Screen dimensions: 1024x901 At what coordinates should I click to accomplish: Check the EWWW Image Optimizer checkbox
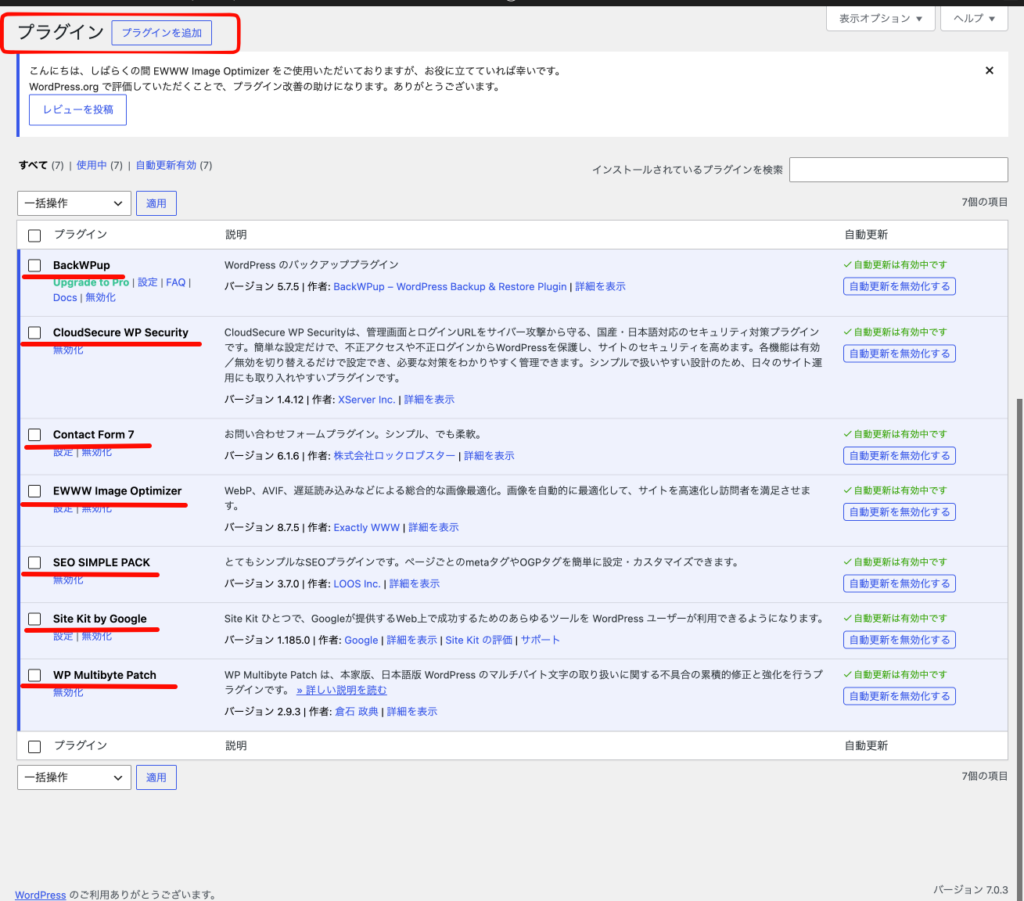[x=35, y=491]
